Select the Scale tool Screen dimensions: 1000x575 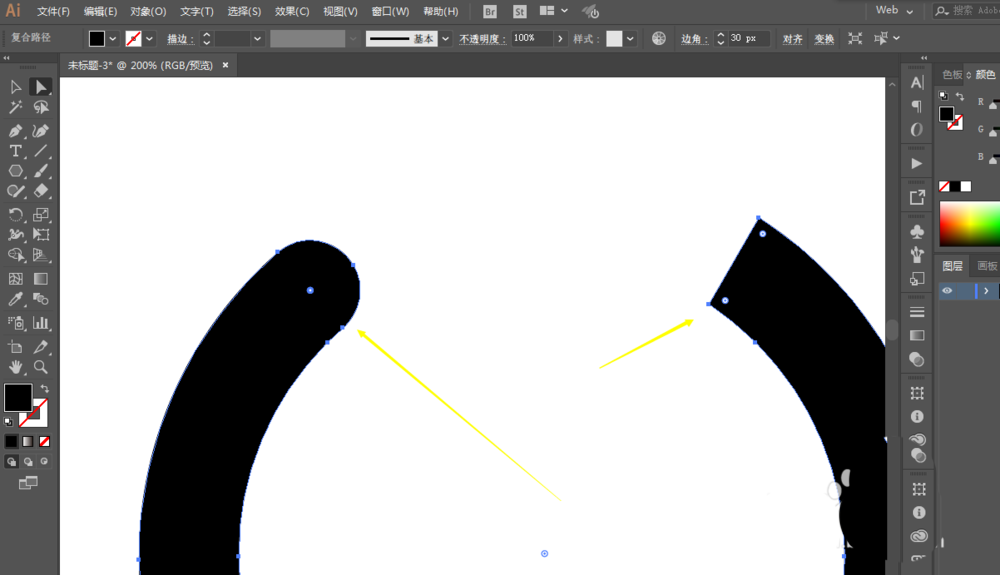[x=41, y=215]
